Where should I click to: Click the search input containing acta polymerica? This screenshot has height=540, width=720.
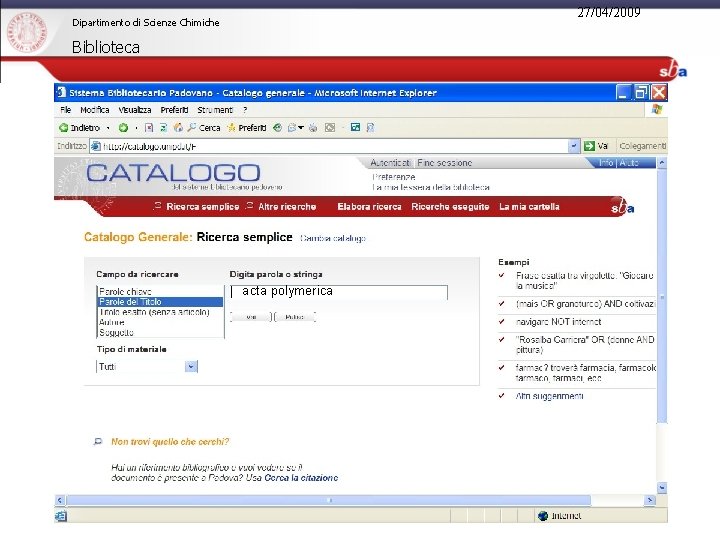point(339,292)
